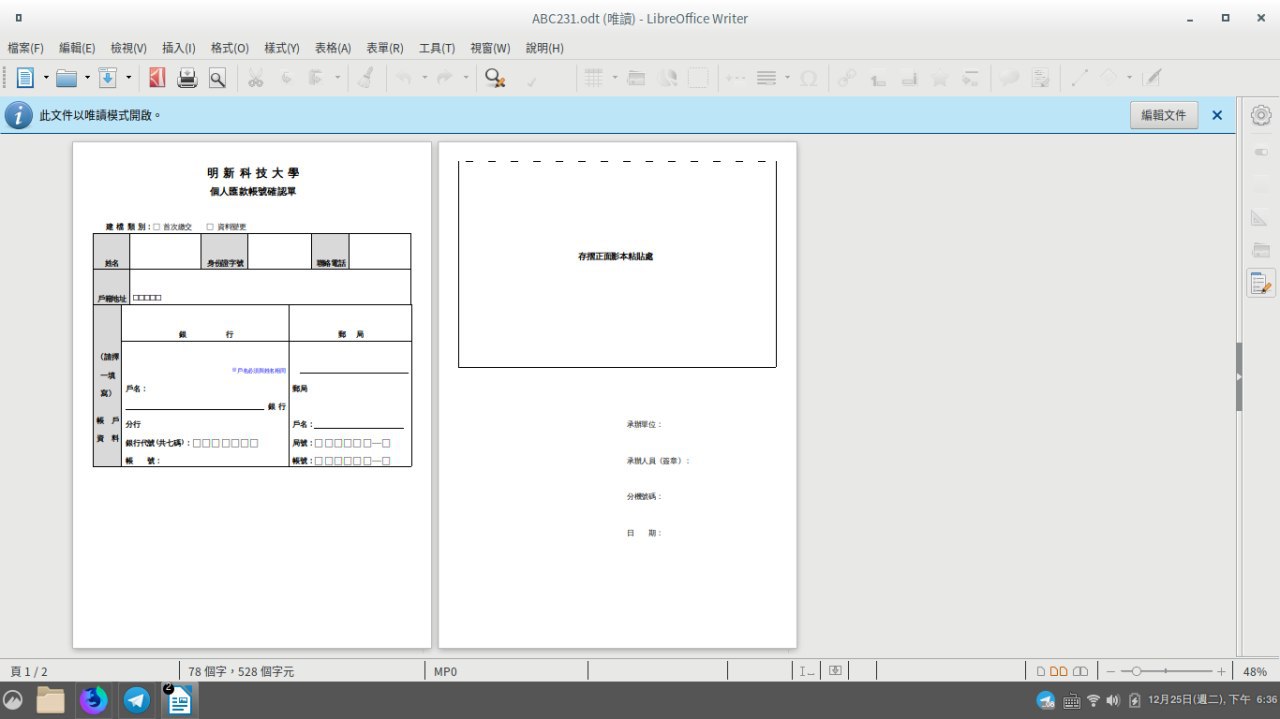Screen dimensions: 1280x719
Task: Click the Clone Formatting paintbrush icon
Action: click(366, 78)
